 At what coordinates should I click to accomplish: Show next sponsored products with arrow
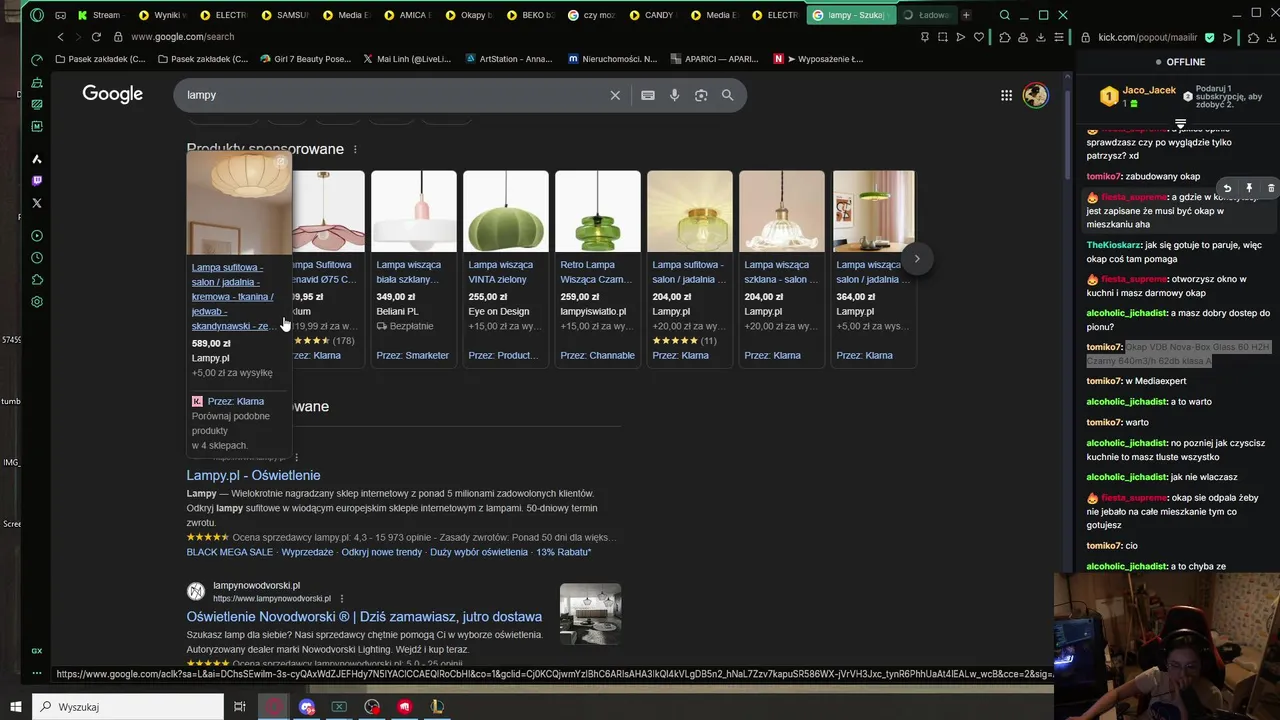pos(917,259)
